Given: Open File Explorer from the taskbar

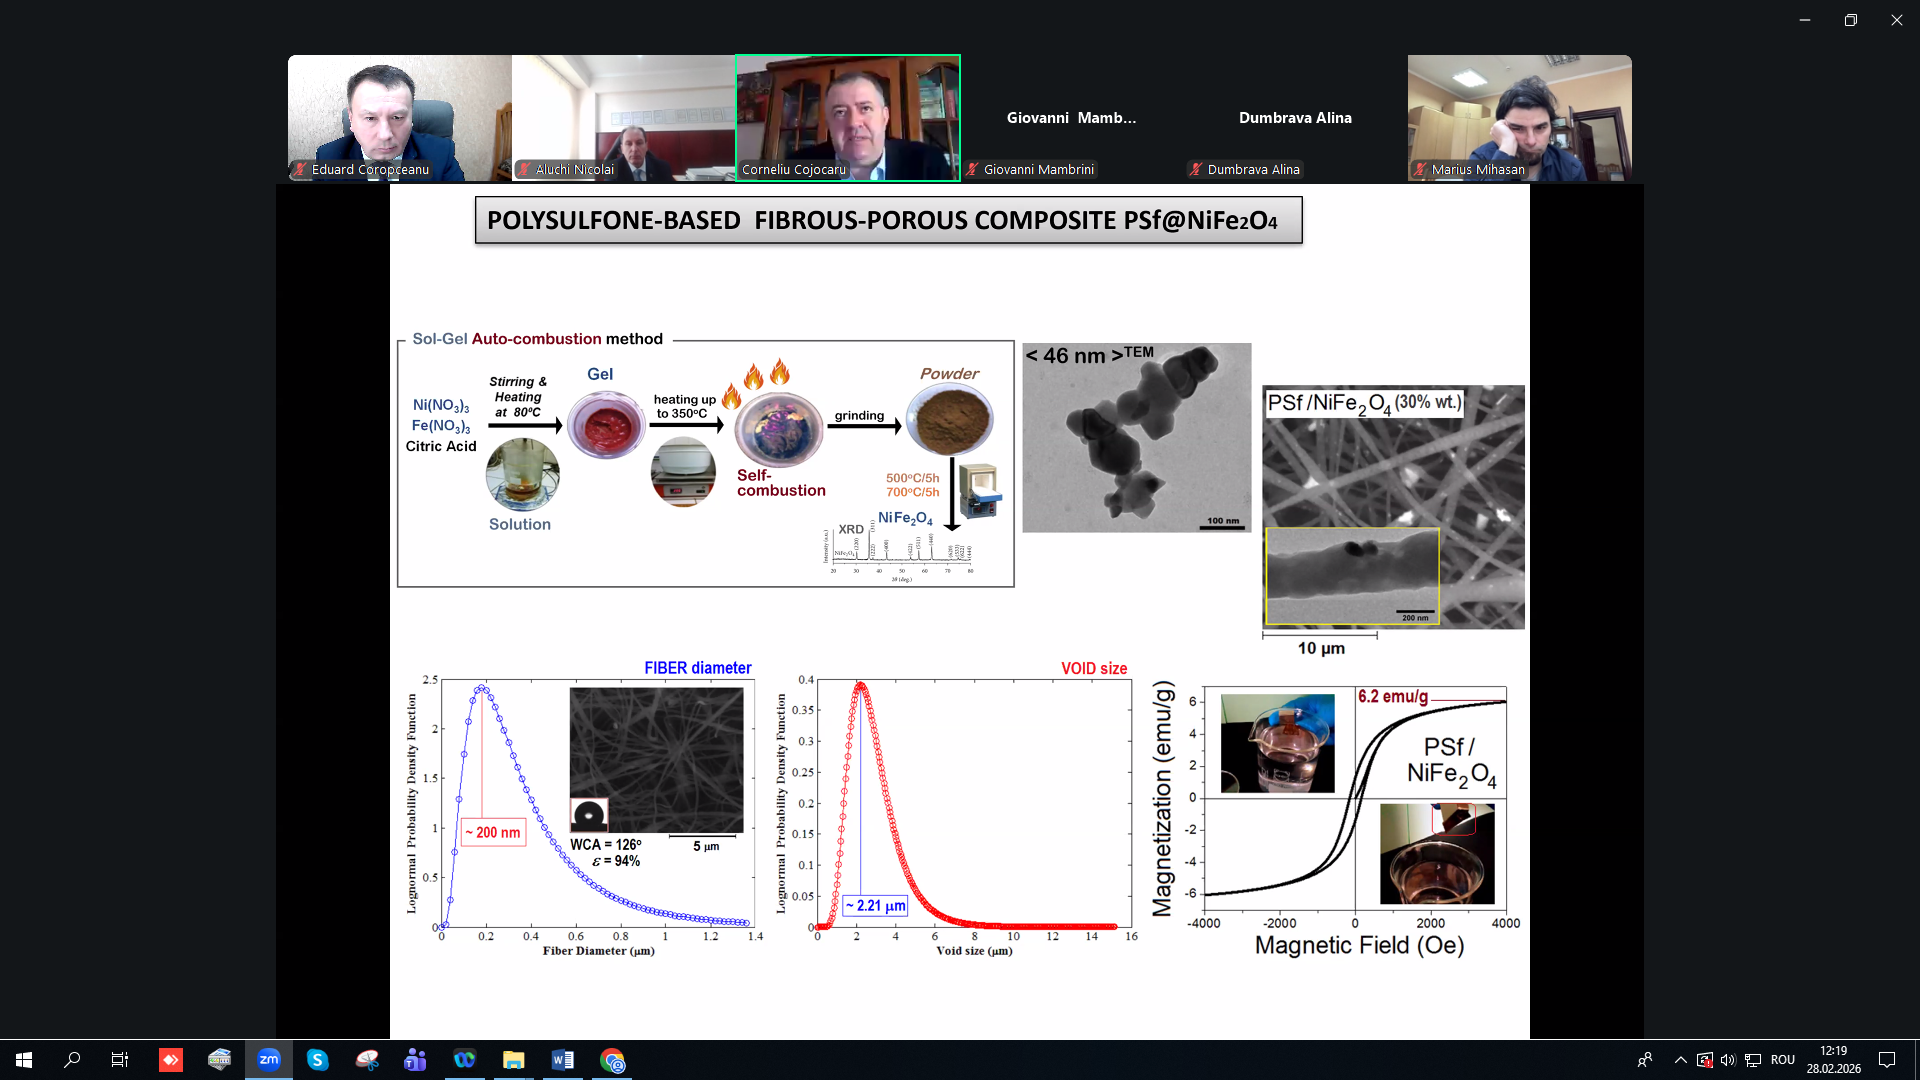Looking at the screenshot, I should pos(513,1060).
